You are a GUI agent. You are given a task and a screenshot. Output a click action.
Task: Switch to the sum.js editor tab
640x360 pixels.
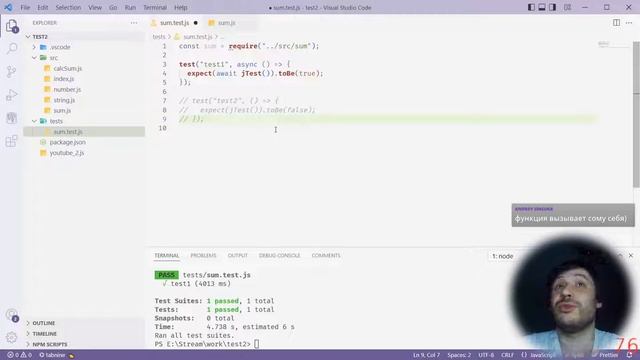[227, 23]
